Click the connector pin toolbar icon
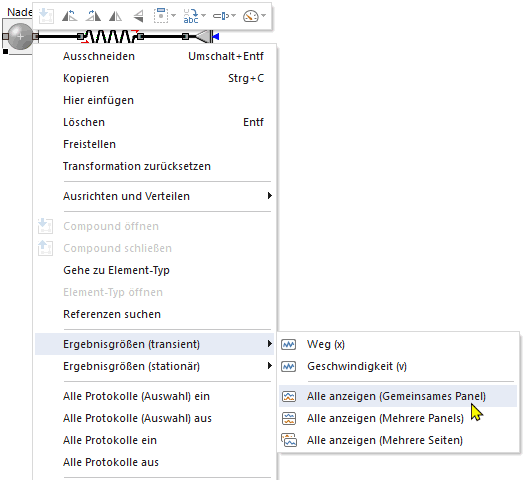Screen dimensions: 525x480 [x=221, y=16]
